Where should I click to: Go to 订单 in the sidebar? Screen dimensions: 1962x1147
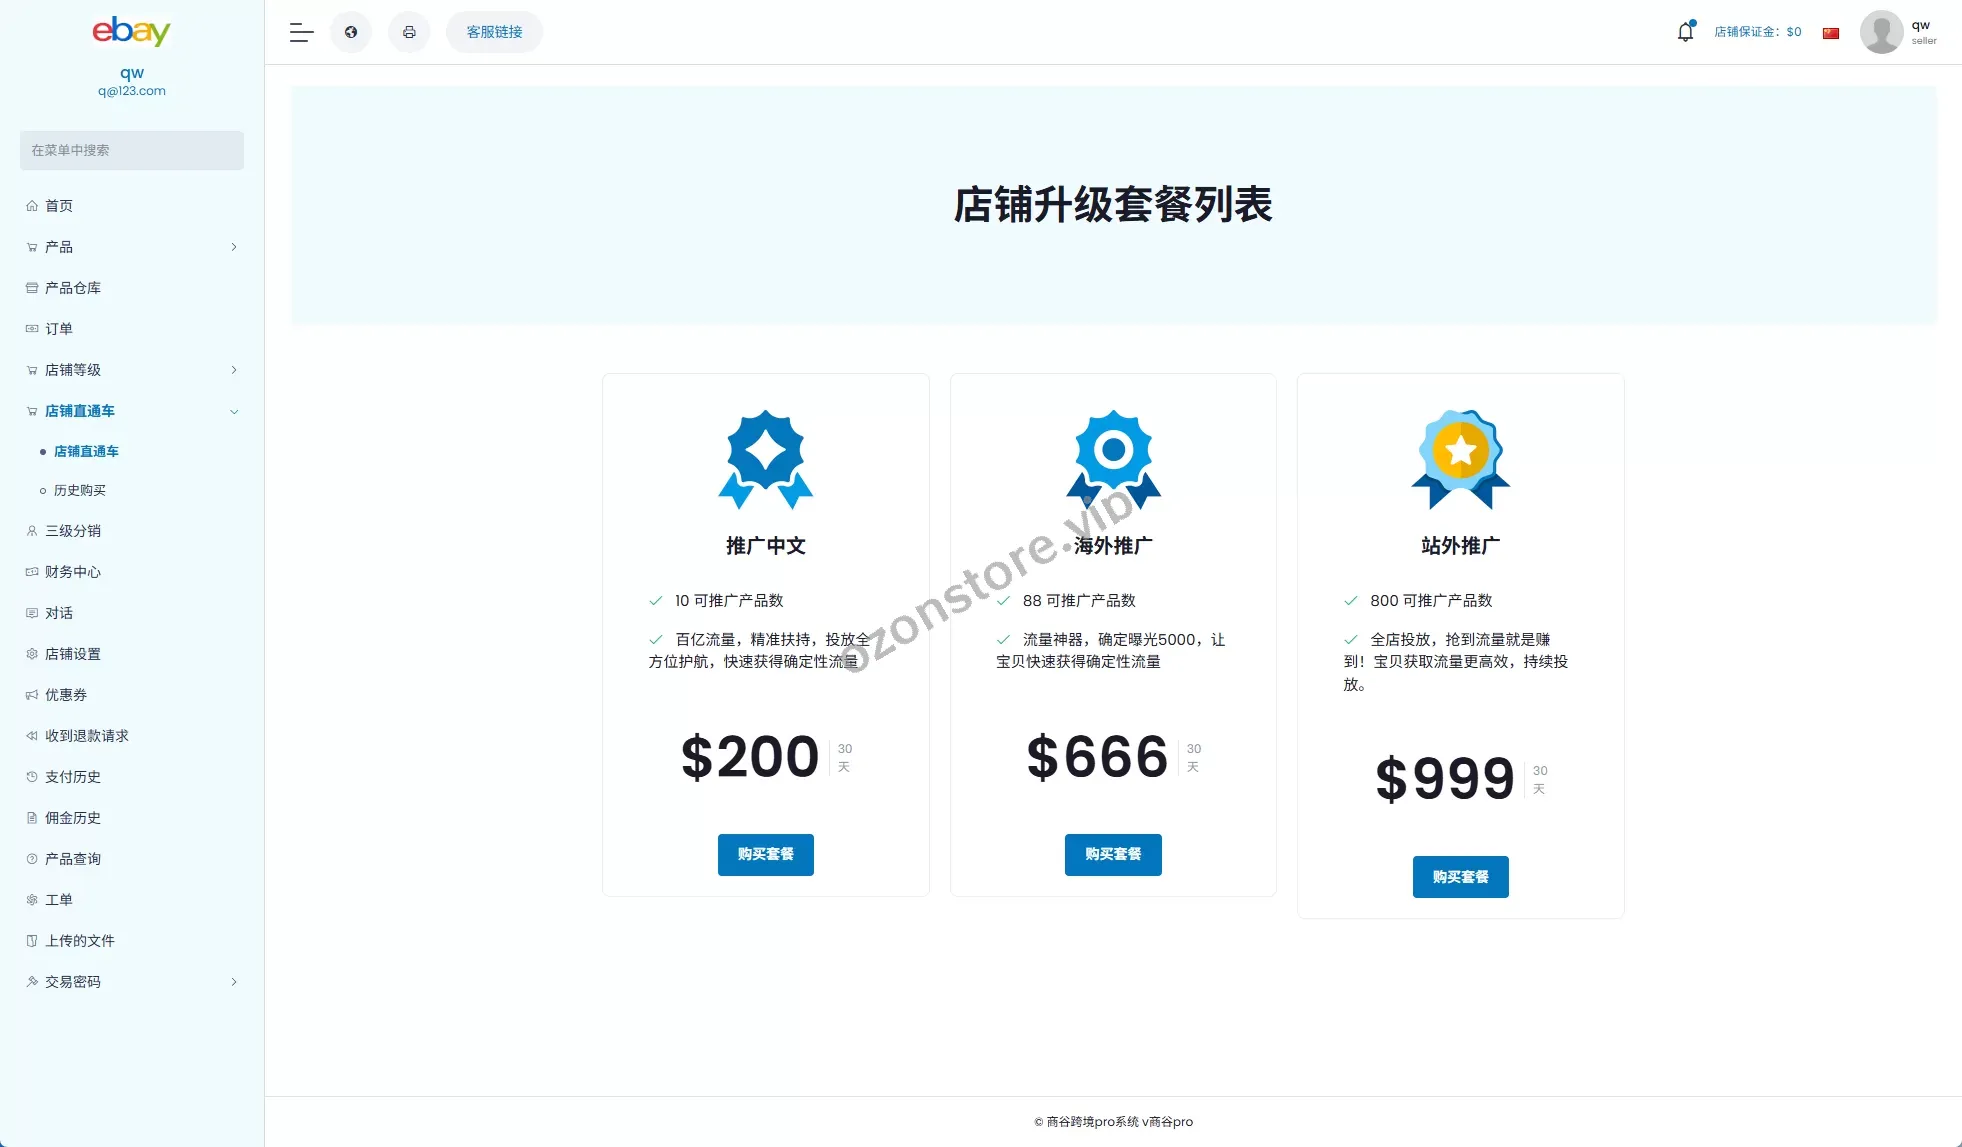(59, 329)
